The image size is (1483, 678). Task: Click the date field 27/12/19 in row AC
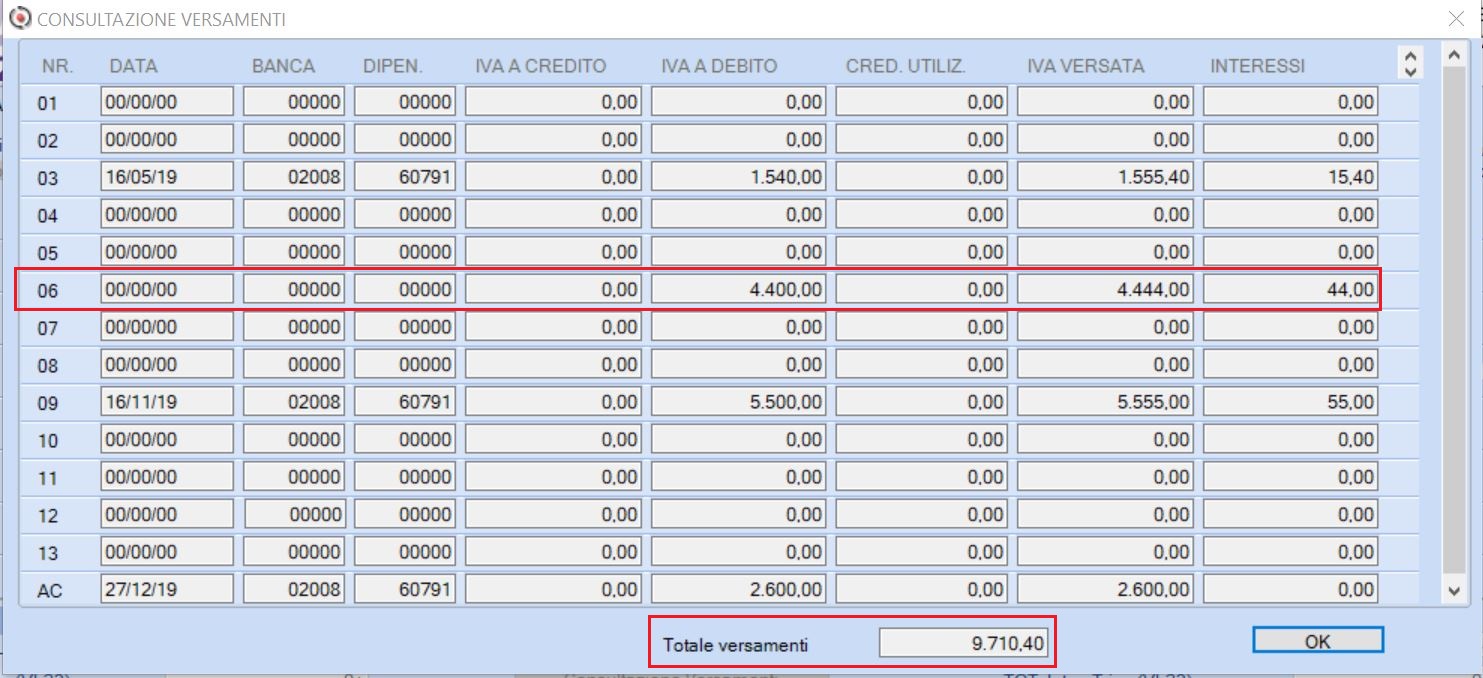(167, 590)
